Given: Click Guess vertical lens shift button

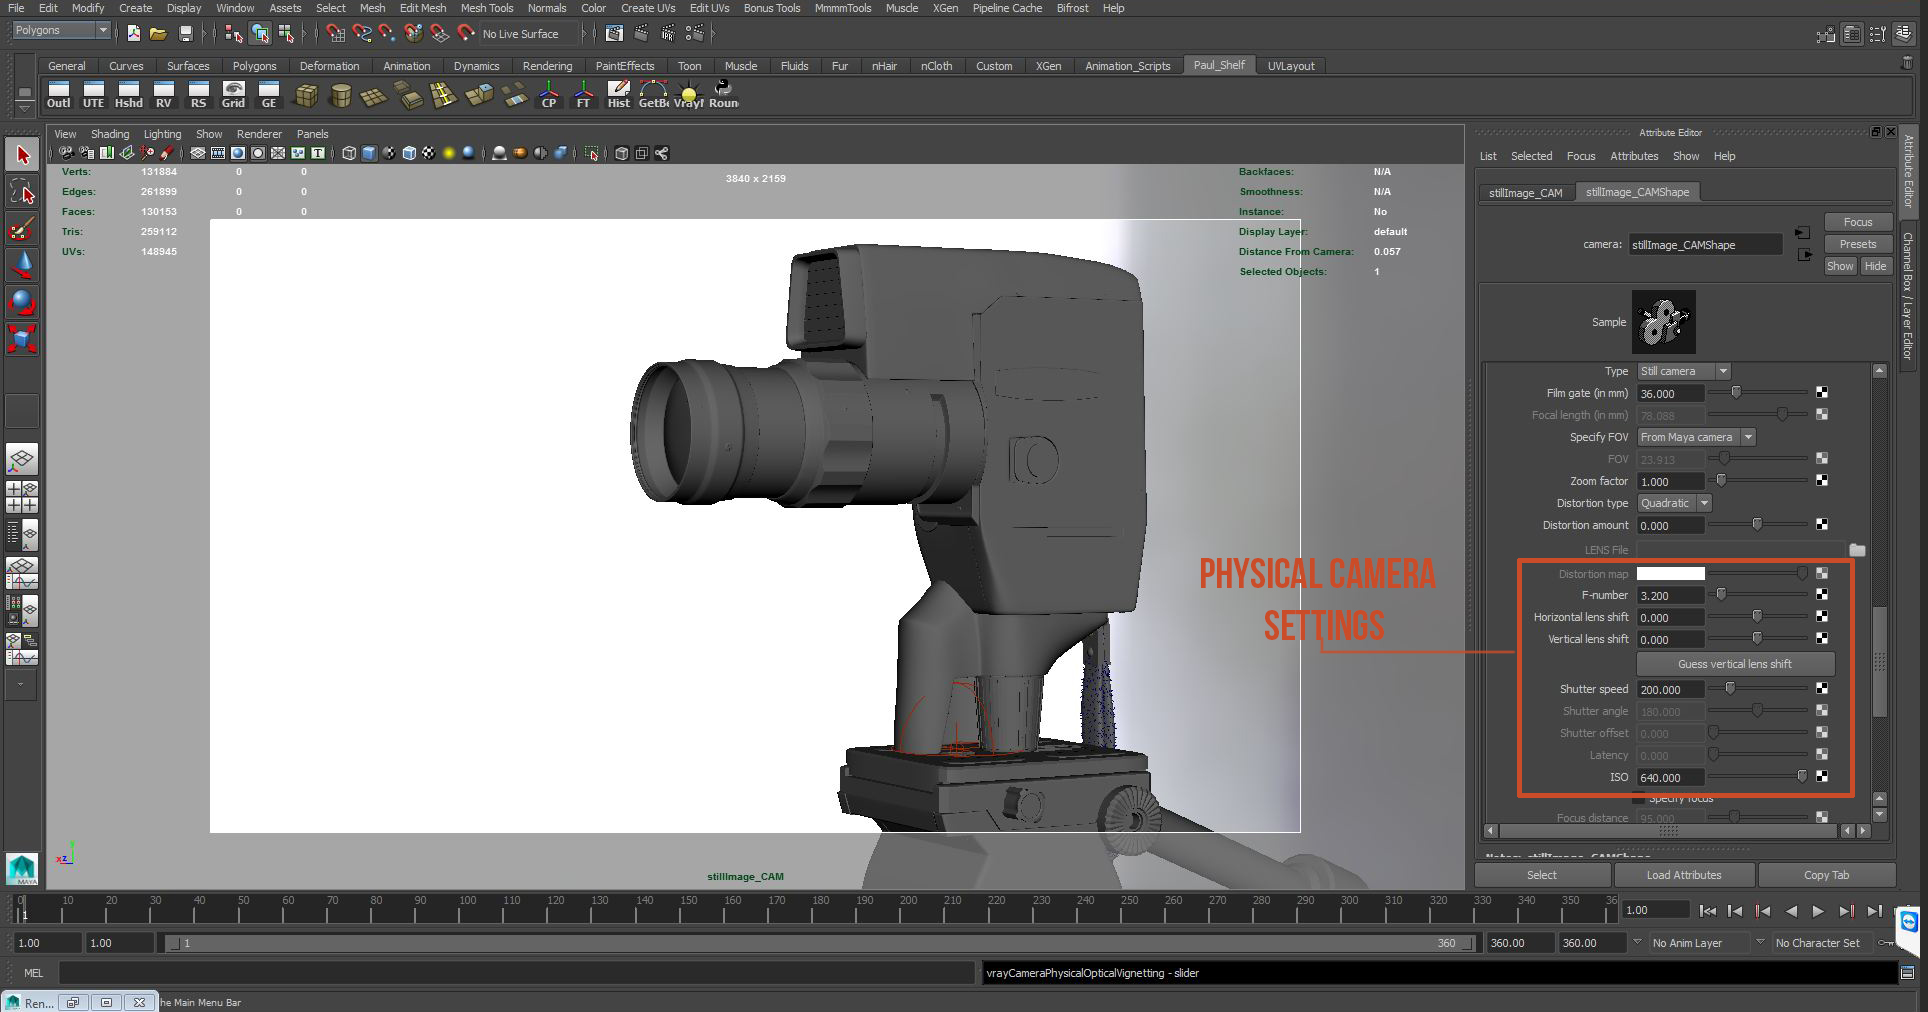Looking at the screenshot, I should coord(1735,664).
